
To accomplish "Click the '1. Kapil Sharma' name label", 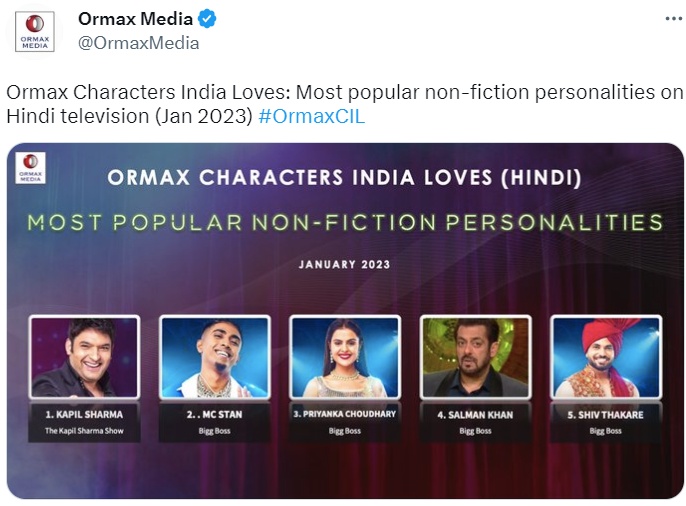I will [84, 413].
